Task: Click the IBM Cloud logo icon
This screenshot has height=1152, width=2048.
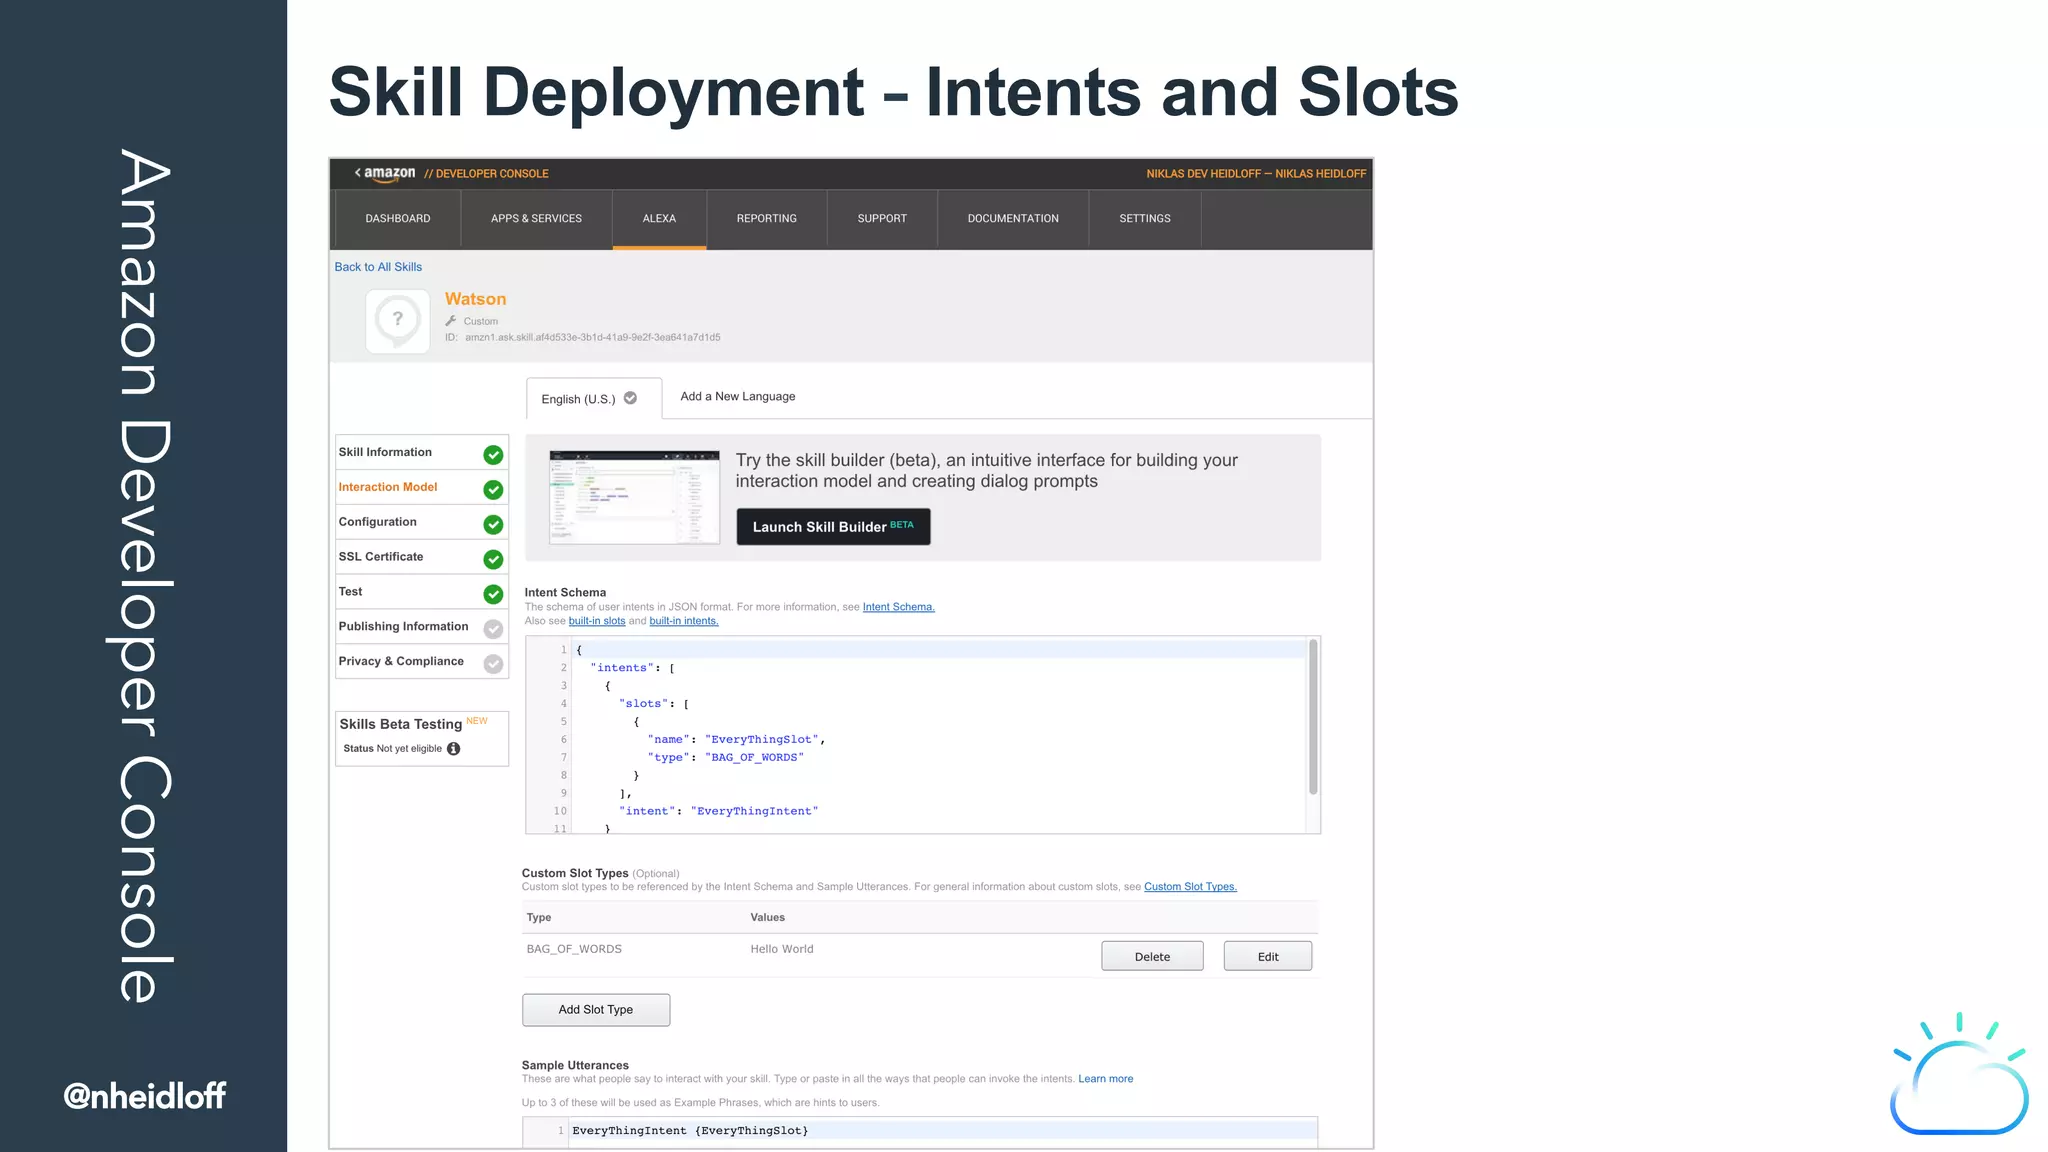Action: (x=1958, y=1077)
